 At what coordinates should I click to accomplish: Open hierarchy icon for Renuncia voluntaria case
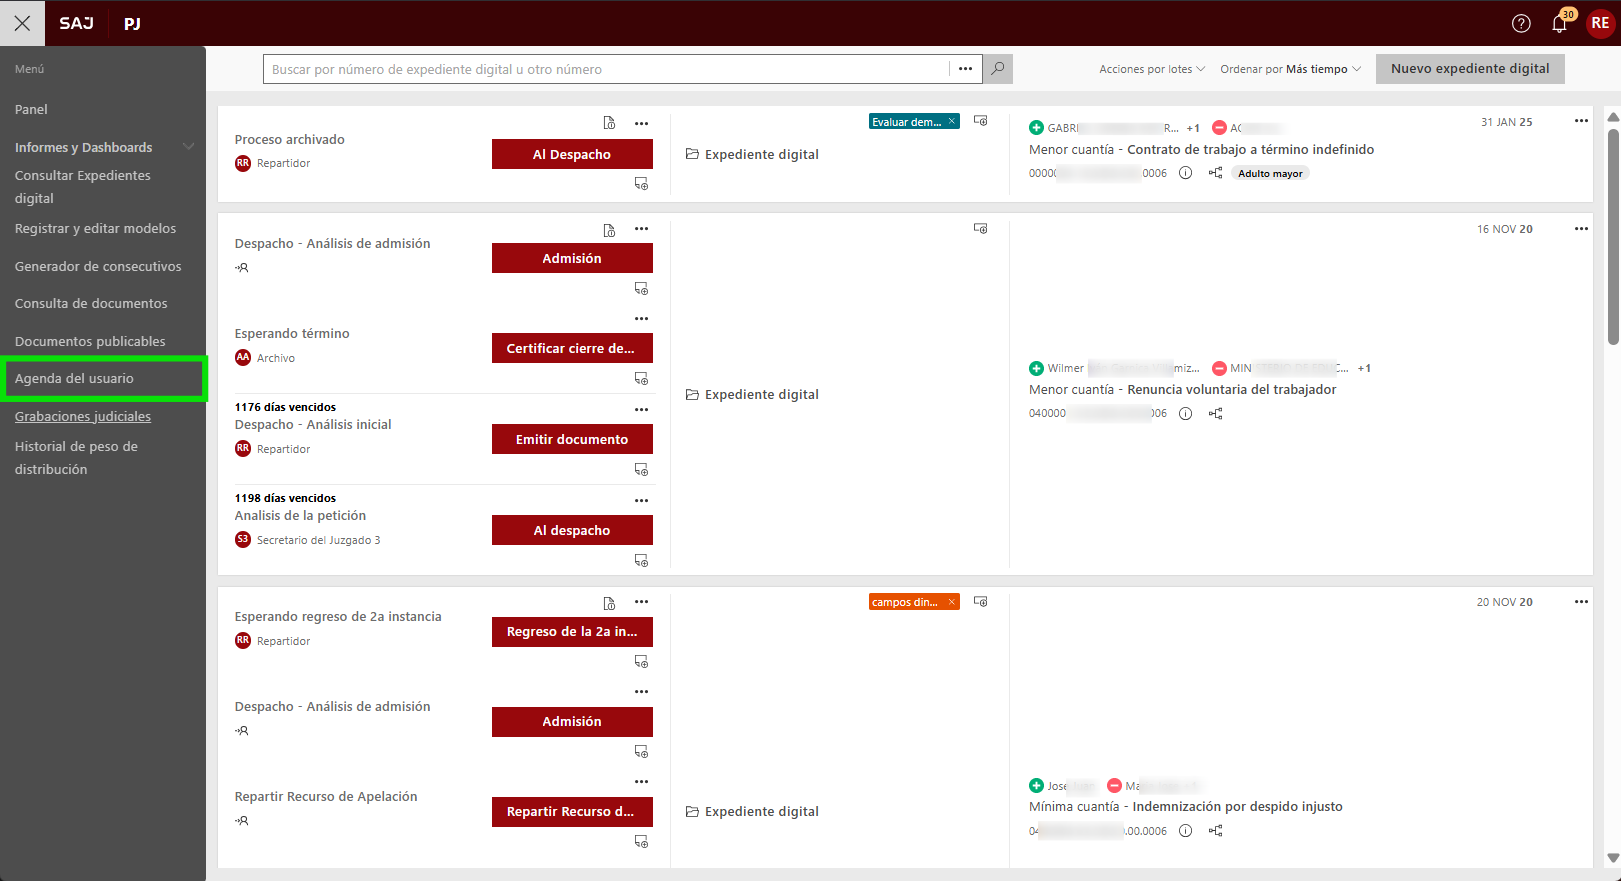tap(1215, 413)
